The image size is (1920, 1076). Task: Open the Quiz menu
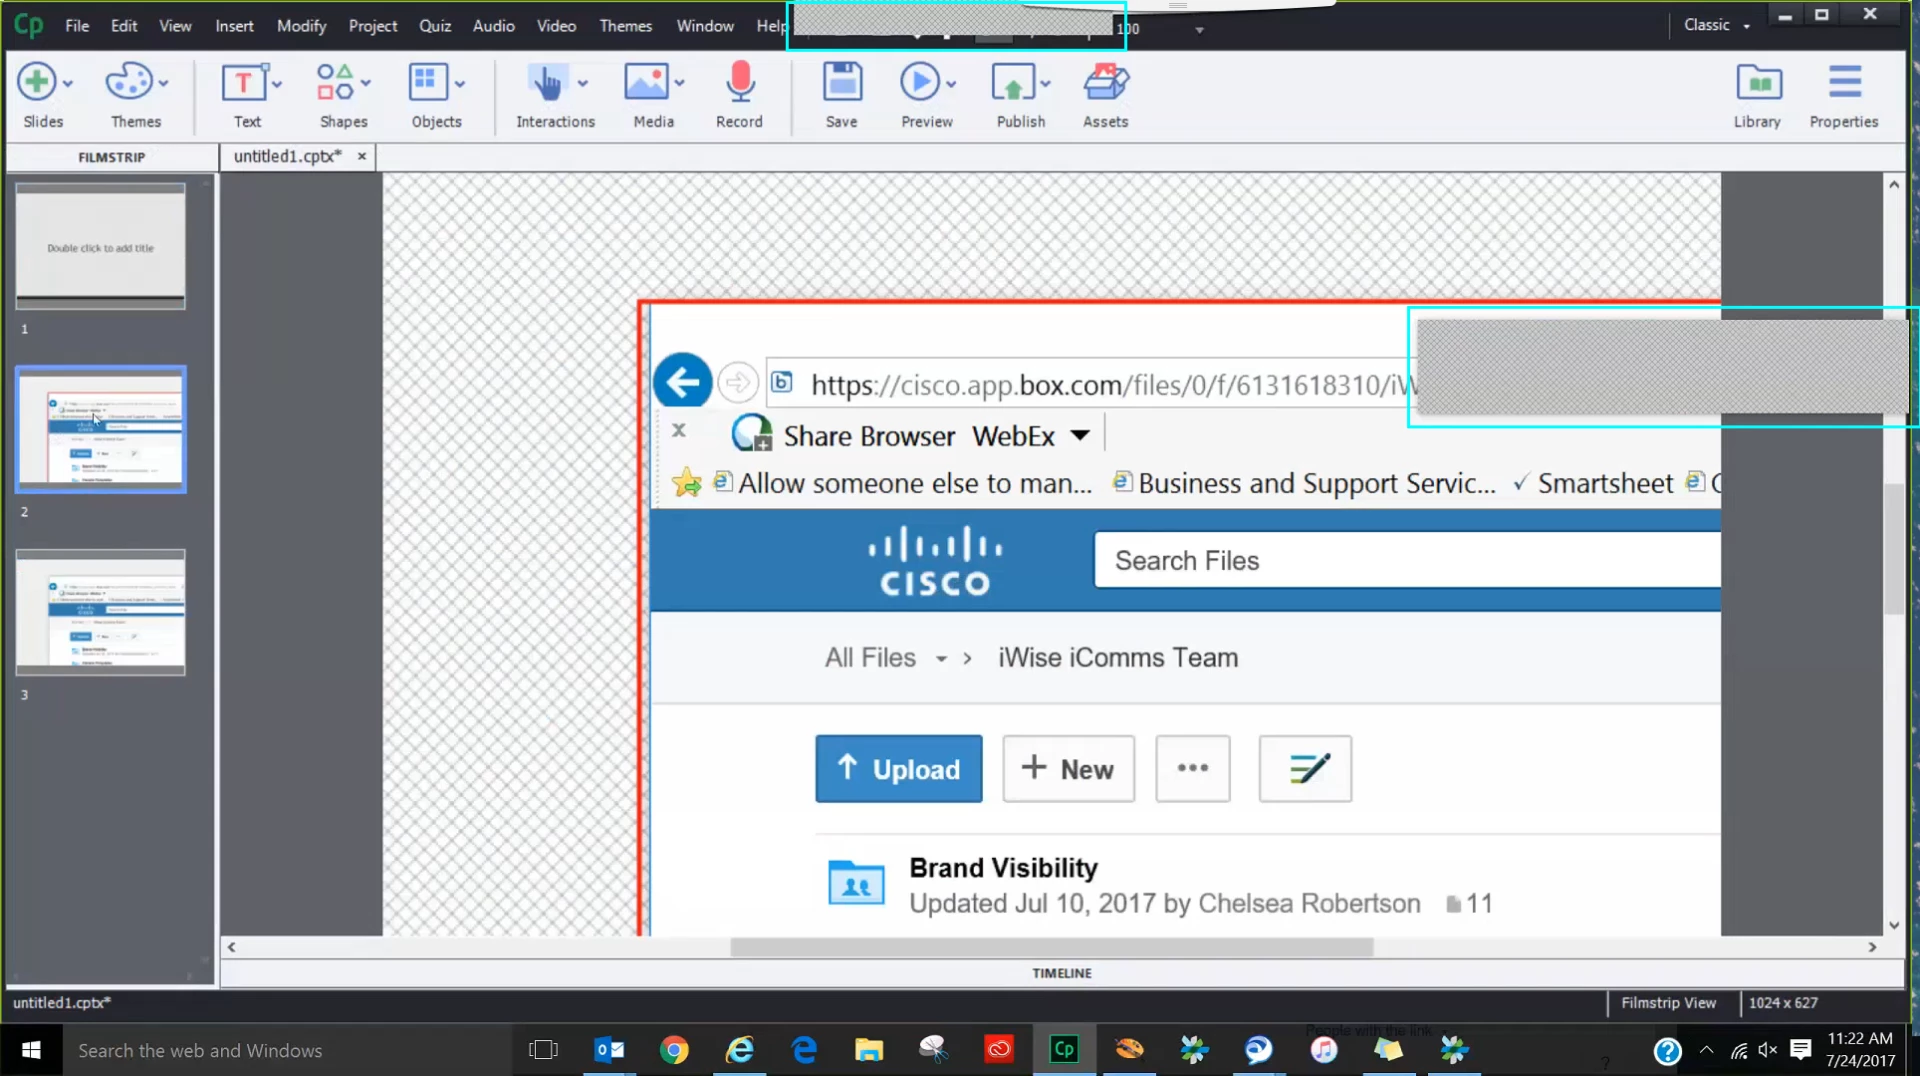435,26
